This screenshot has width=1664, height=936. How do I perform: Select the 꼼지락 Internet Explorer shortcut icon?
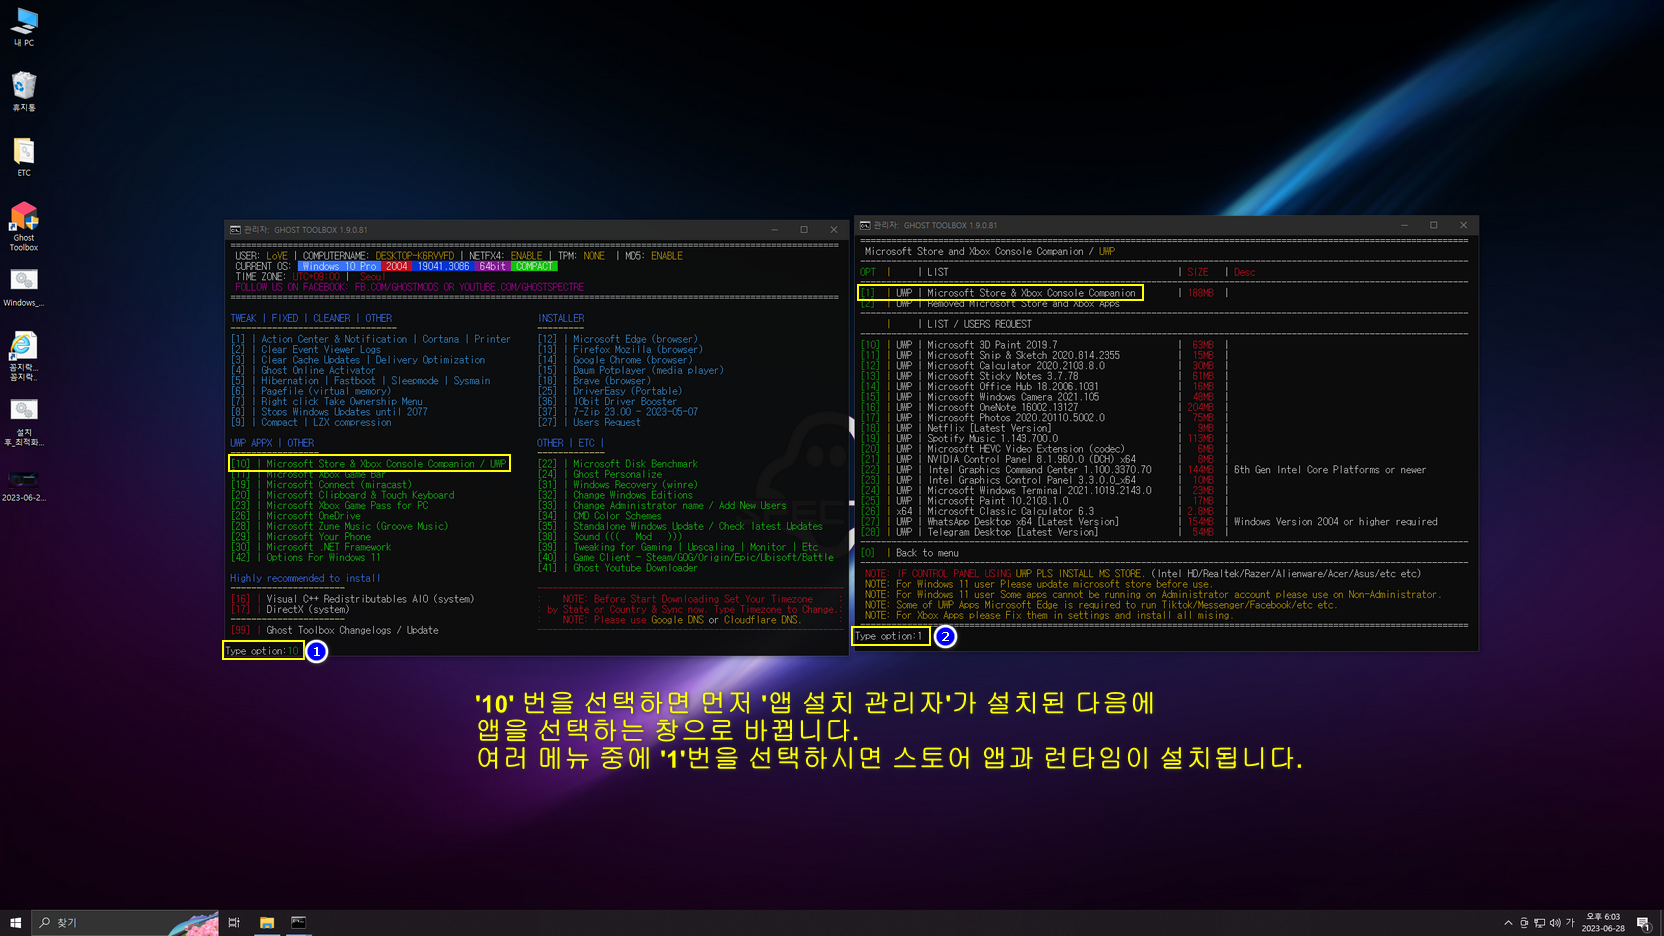coord(24,357)
